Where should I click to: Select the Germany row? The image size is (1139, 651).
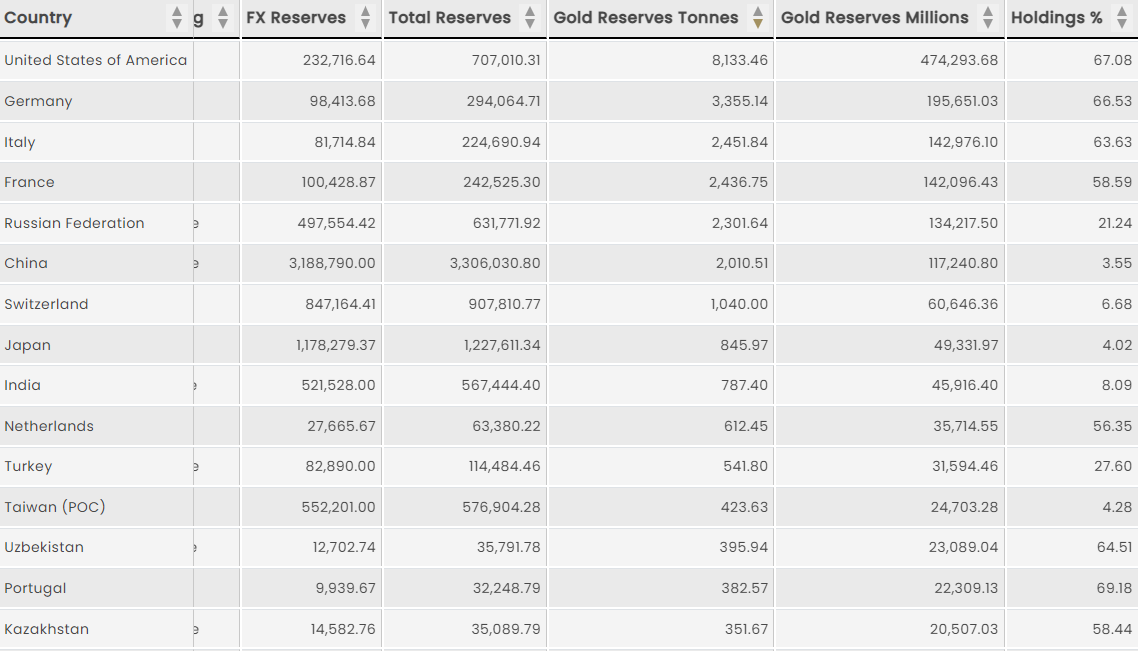(x=570, y=101)
